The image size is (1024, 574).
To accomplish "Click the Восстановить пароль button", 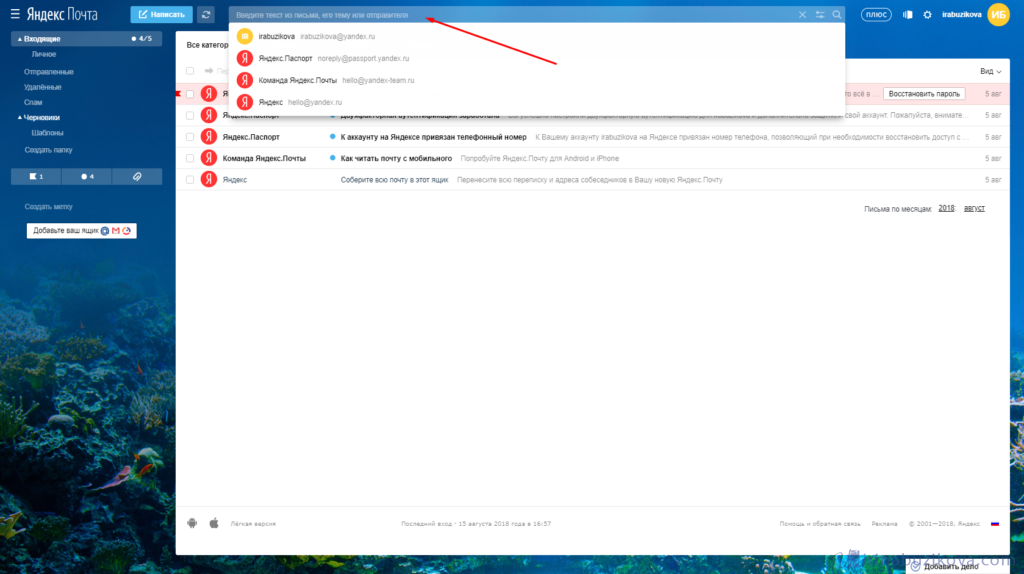I will coord(924,94).
